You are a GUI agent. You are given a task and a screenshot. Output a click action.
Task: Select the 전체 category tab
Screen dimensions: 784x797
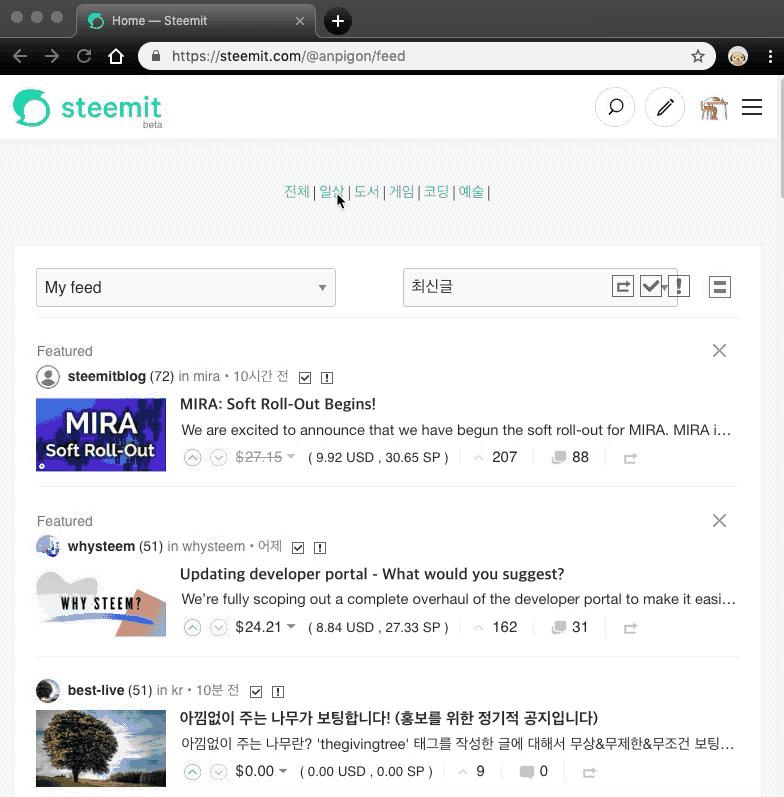297,192
